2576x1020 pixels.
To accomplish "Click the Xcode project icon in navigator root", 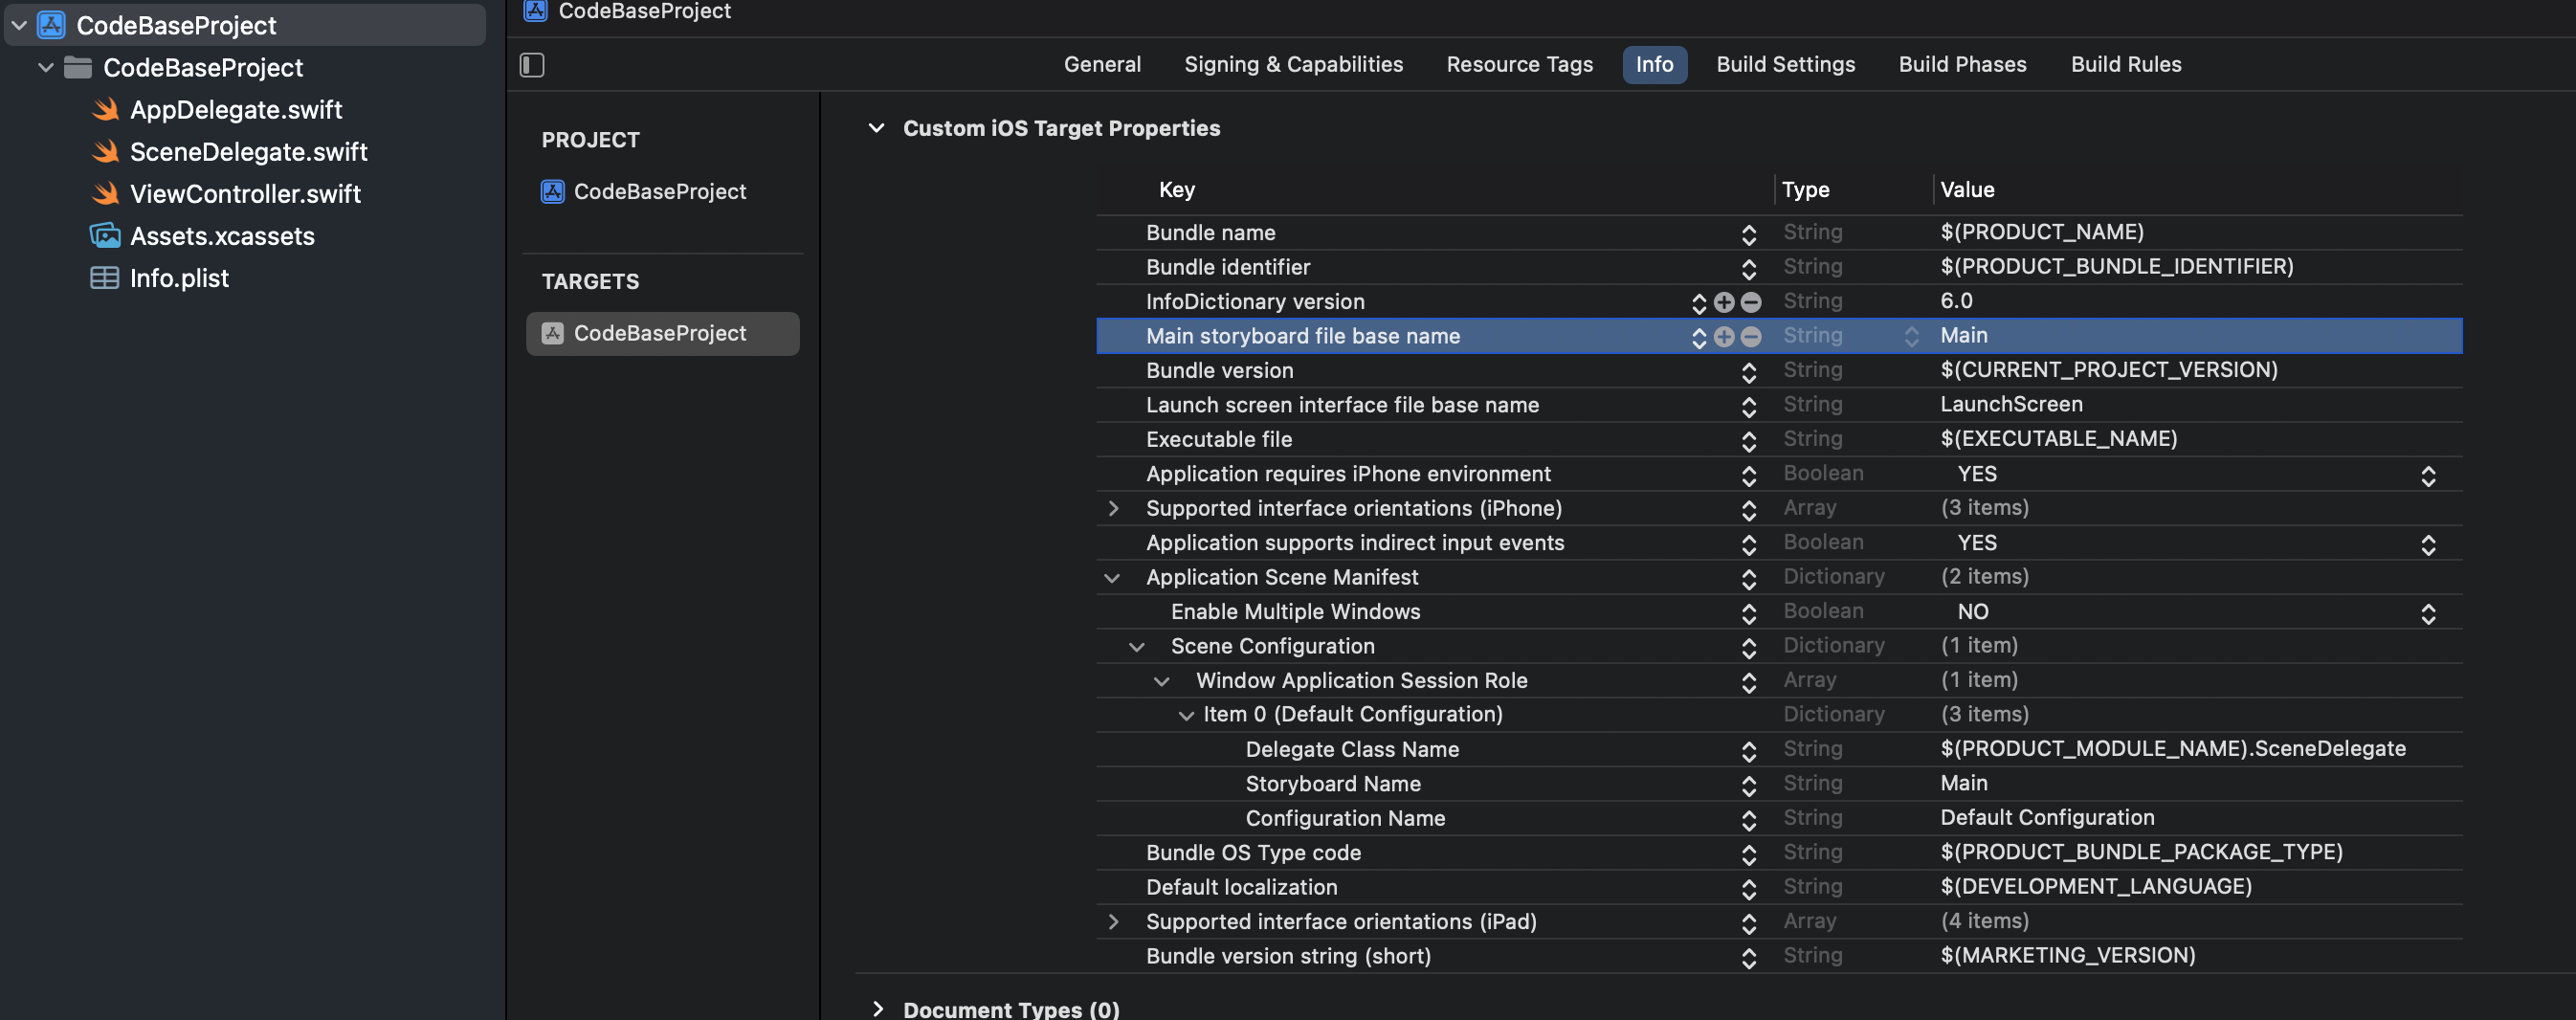I will pos(51,25).
